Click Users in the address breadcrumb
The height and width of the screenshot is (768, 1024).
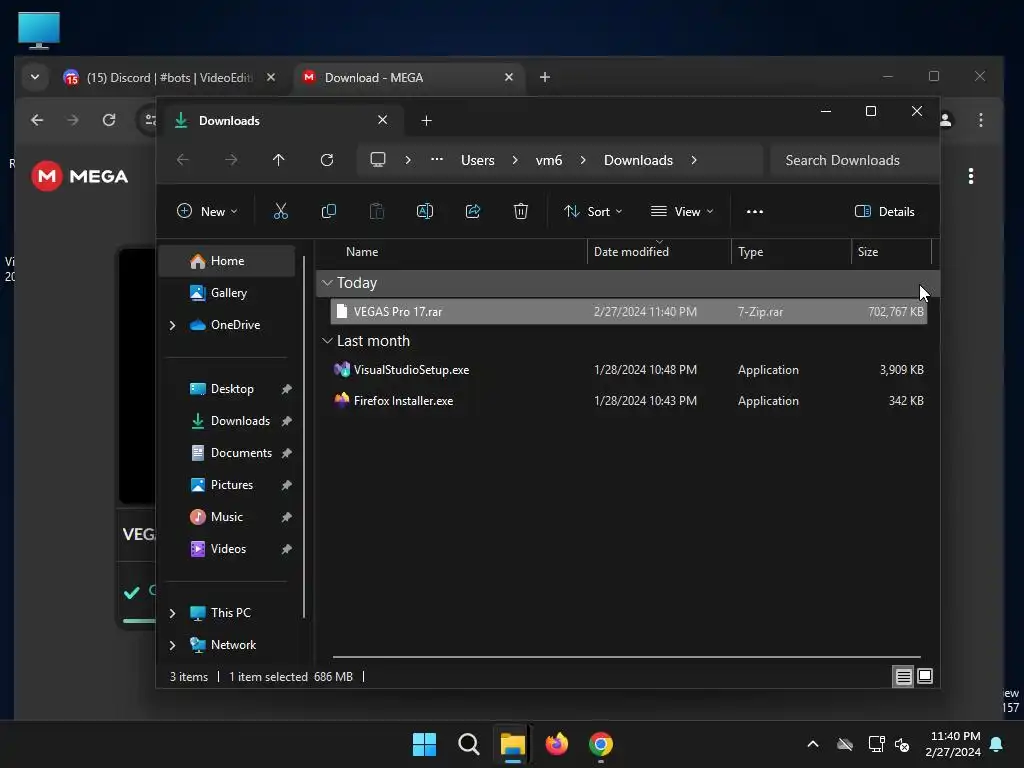[x=477, y=160]
